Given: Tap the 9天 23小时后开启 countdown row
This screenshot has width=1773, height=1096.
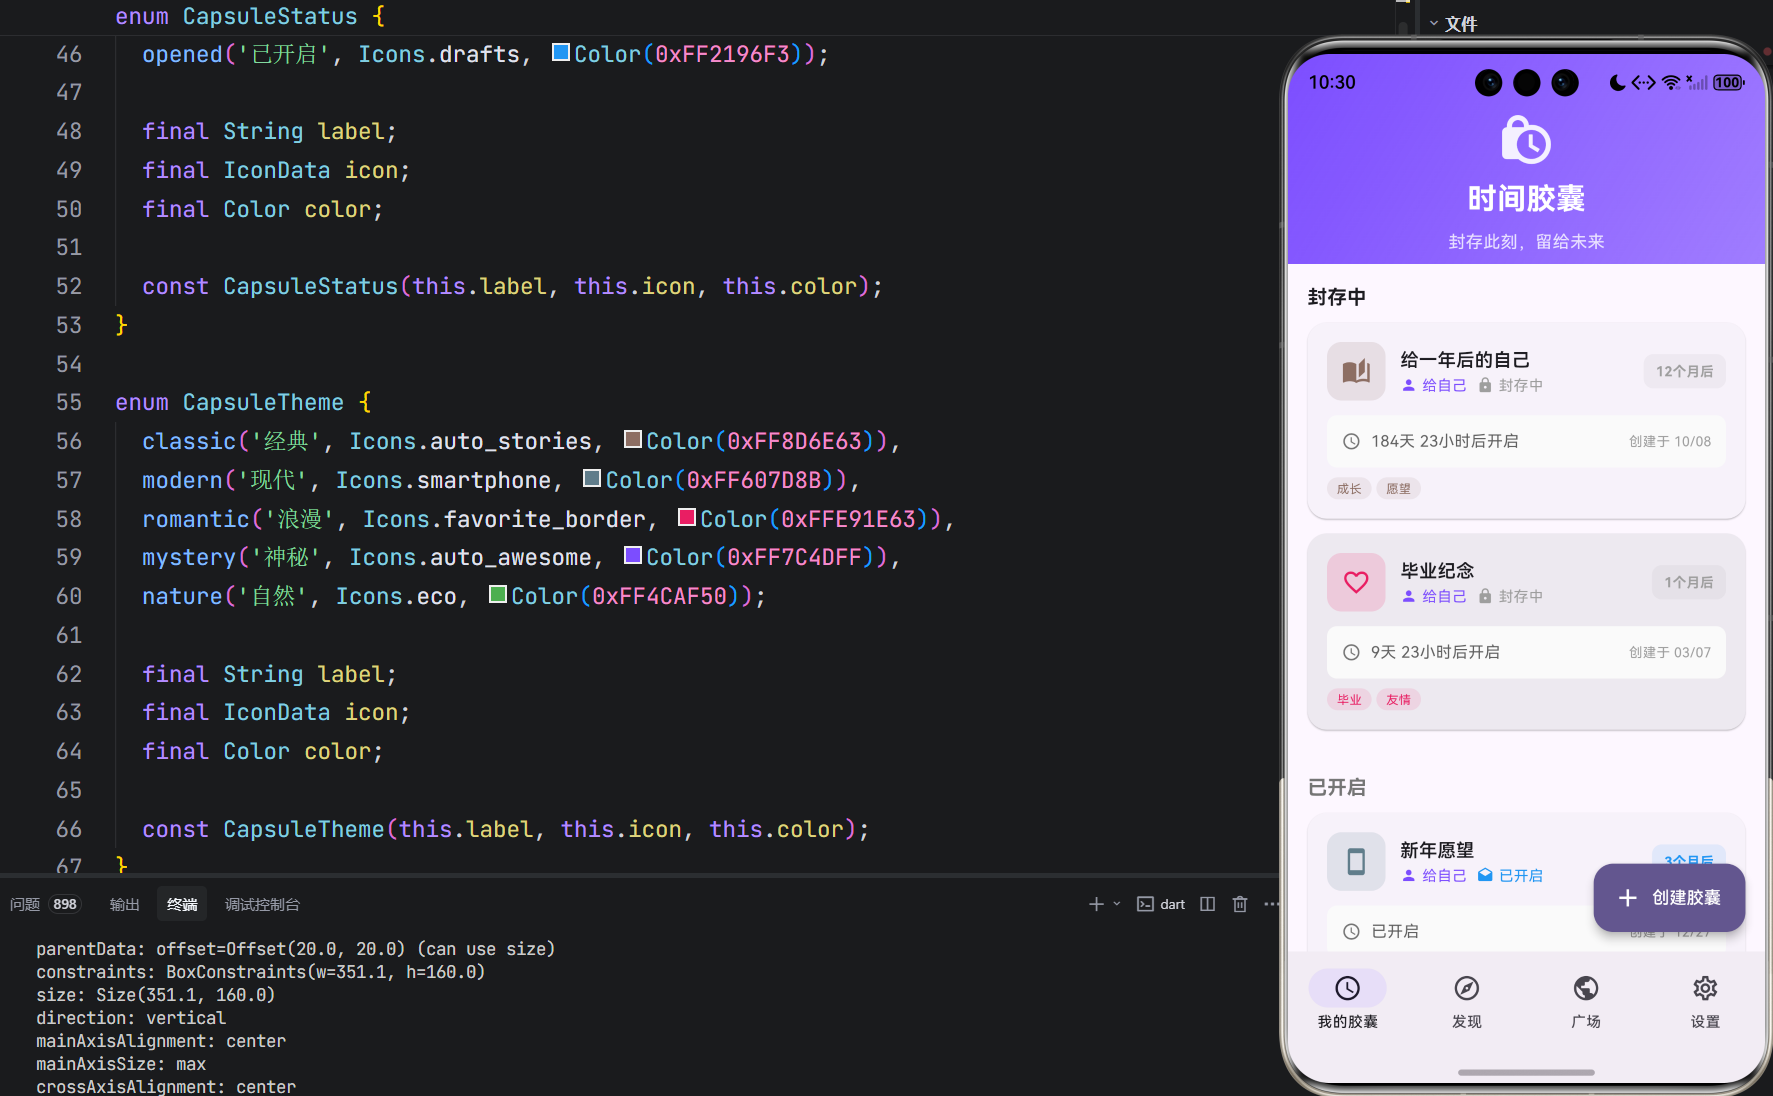Looking at the screenshot, I should 1526,652.
